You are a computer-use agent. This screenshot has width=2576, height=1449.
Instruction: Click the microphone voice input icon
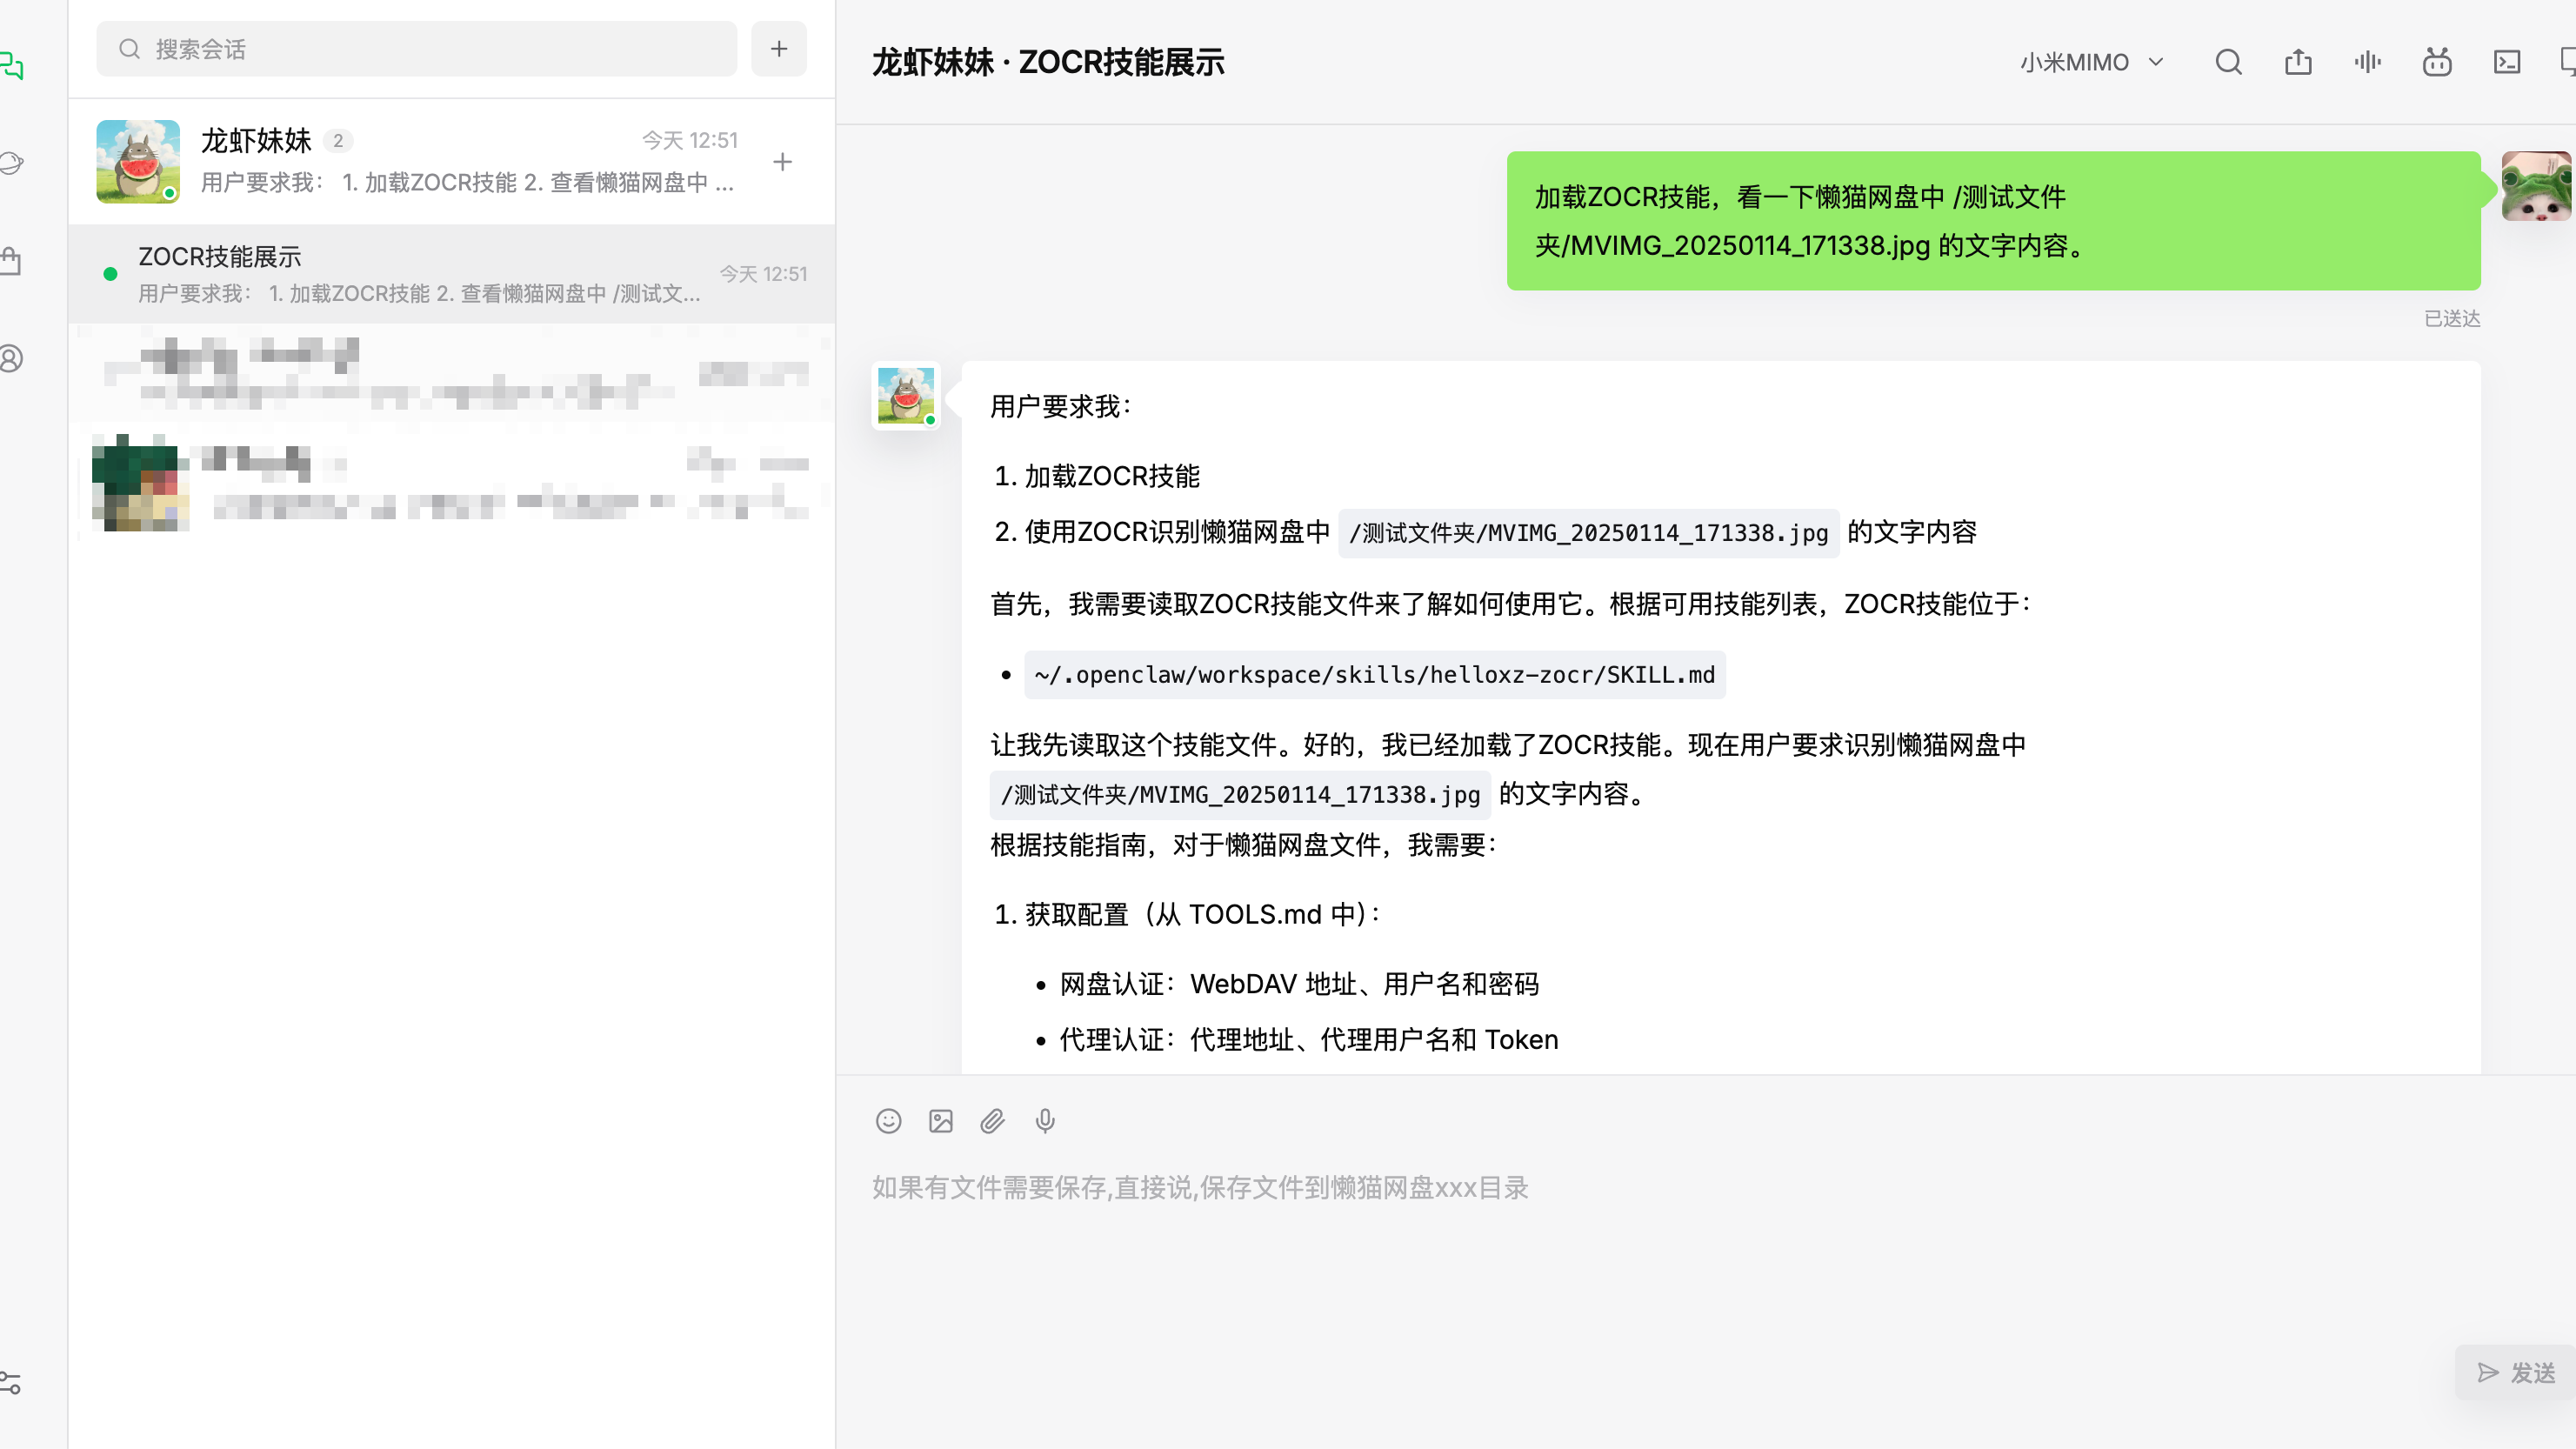[x=1045, y=1121]
